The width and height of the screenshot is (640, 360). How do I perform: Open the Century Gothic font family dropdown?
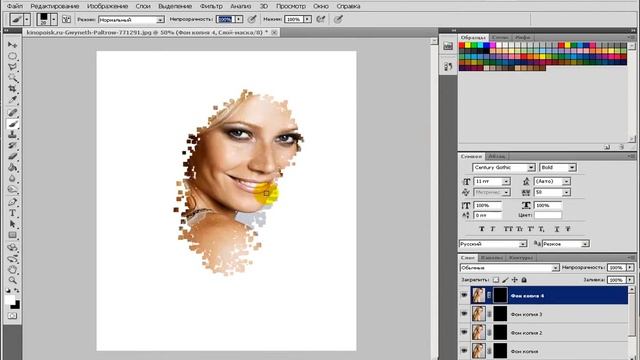(531, 167)
